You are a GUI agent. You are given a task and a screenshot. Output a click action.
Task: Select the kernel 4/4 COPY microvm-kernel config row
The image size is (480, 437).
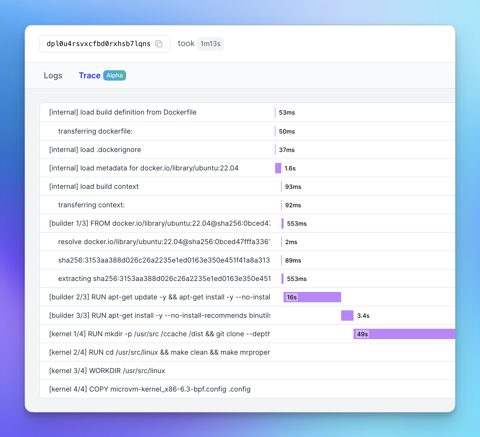coord(248,389)
